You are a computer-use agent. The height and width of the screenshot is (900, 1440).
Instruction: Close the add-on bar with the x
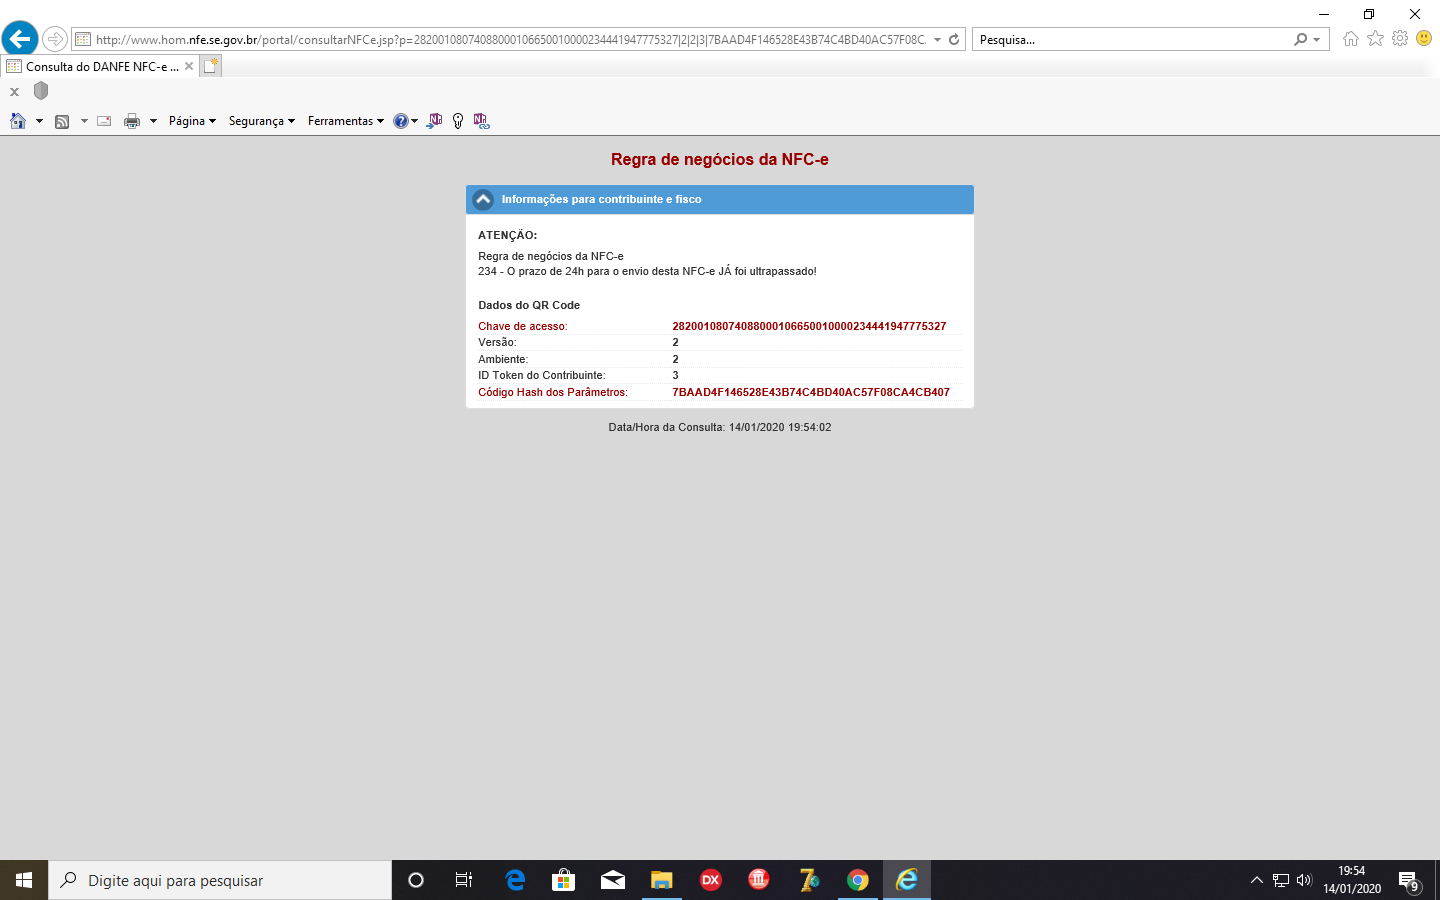pyautogui.click(x=14, y=91)
